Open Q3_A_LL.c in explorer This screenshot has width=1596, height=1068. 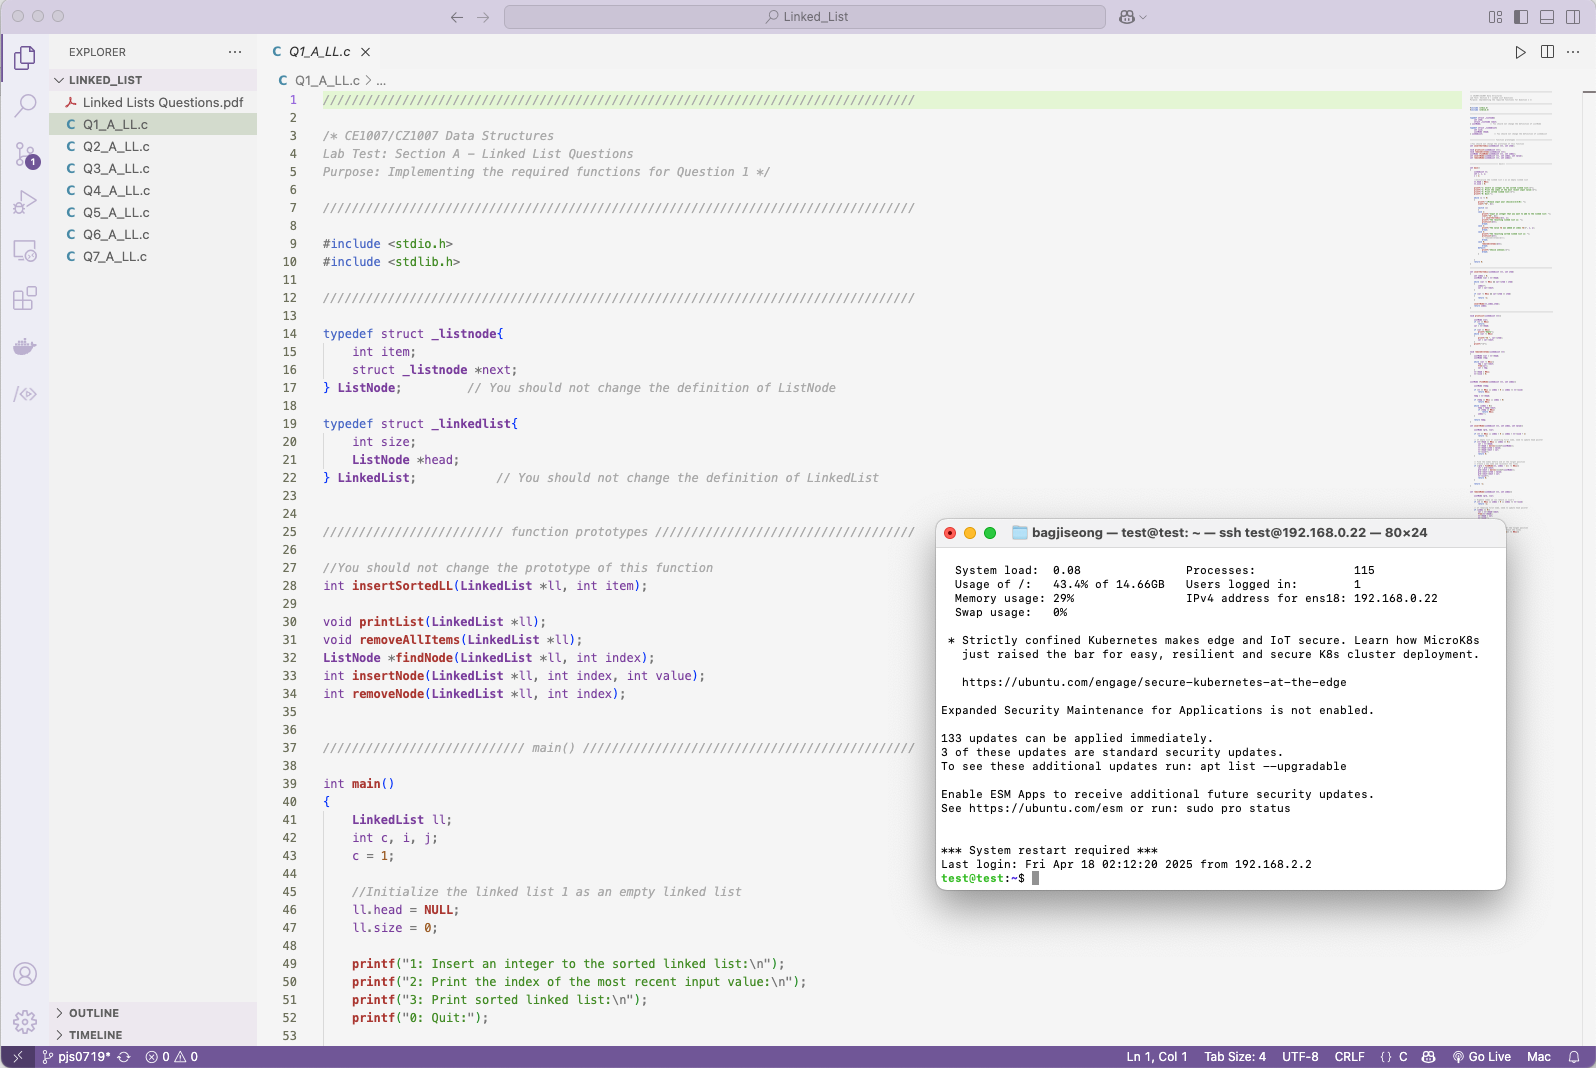[153, 168]
